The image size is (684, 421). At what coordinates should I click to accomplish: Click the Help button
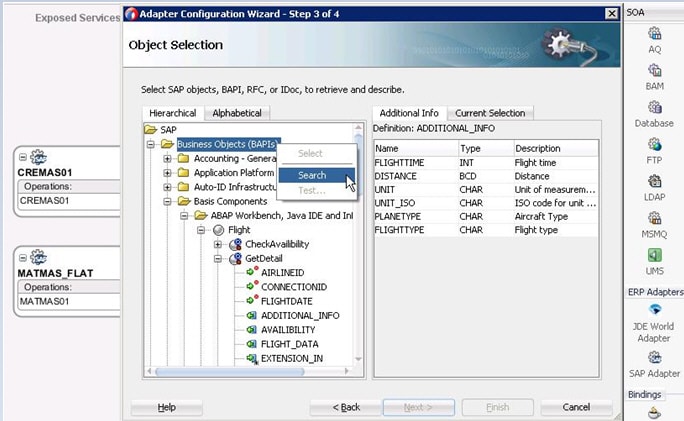[x=167, y=407]
